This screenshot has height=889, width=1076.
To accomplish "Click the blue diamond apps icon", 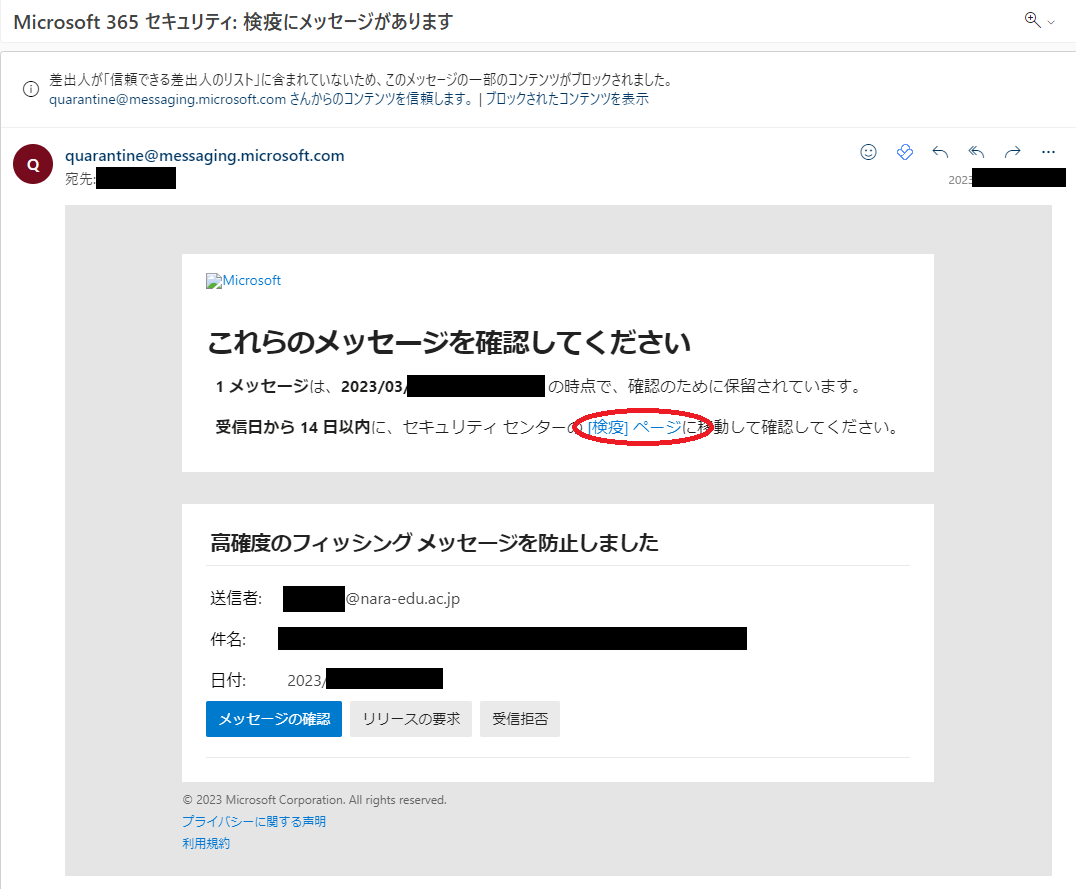I will pos(904,152).
